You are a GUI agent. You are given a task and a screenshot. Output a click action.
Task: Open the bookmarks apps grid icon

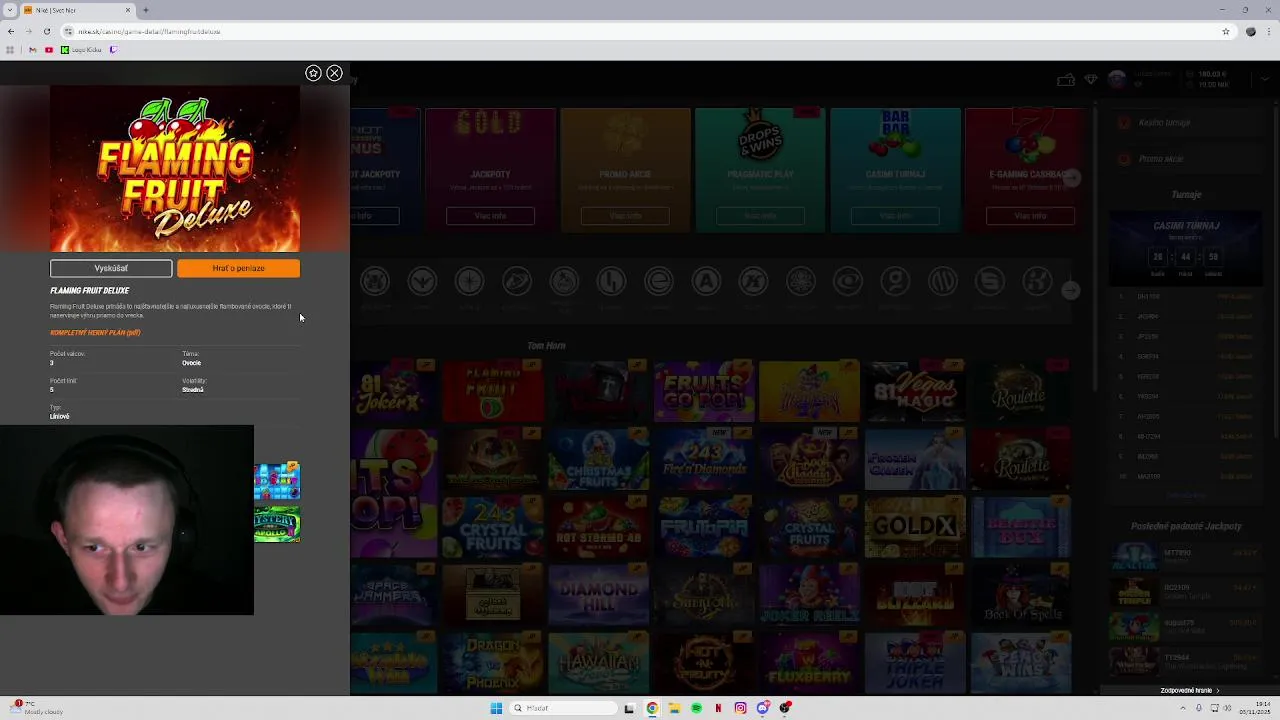point(10,50)
